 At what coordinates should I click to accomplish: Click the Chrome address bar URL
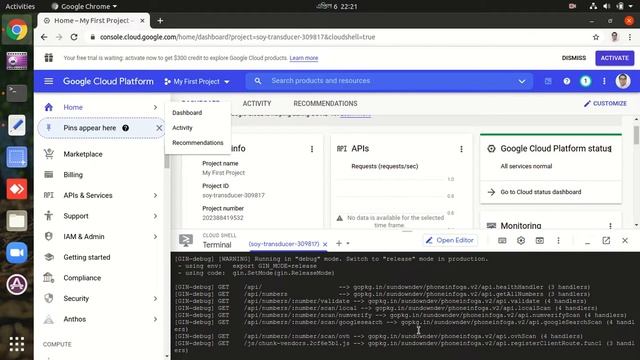point(238,37)
